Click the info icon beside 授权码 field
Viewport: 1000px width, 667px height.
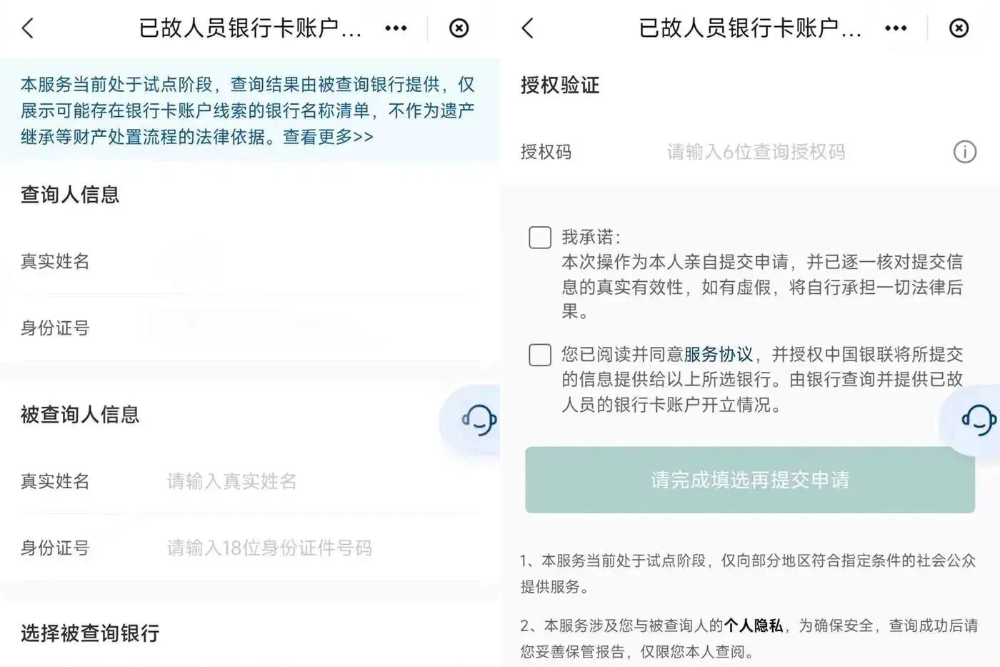(x=964, y=152)
